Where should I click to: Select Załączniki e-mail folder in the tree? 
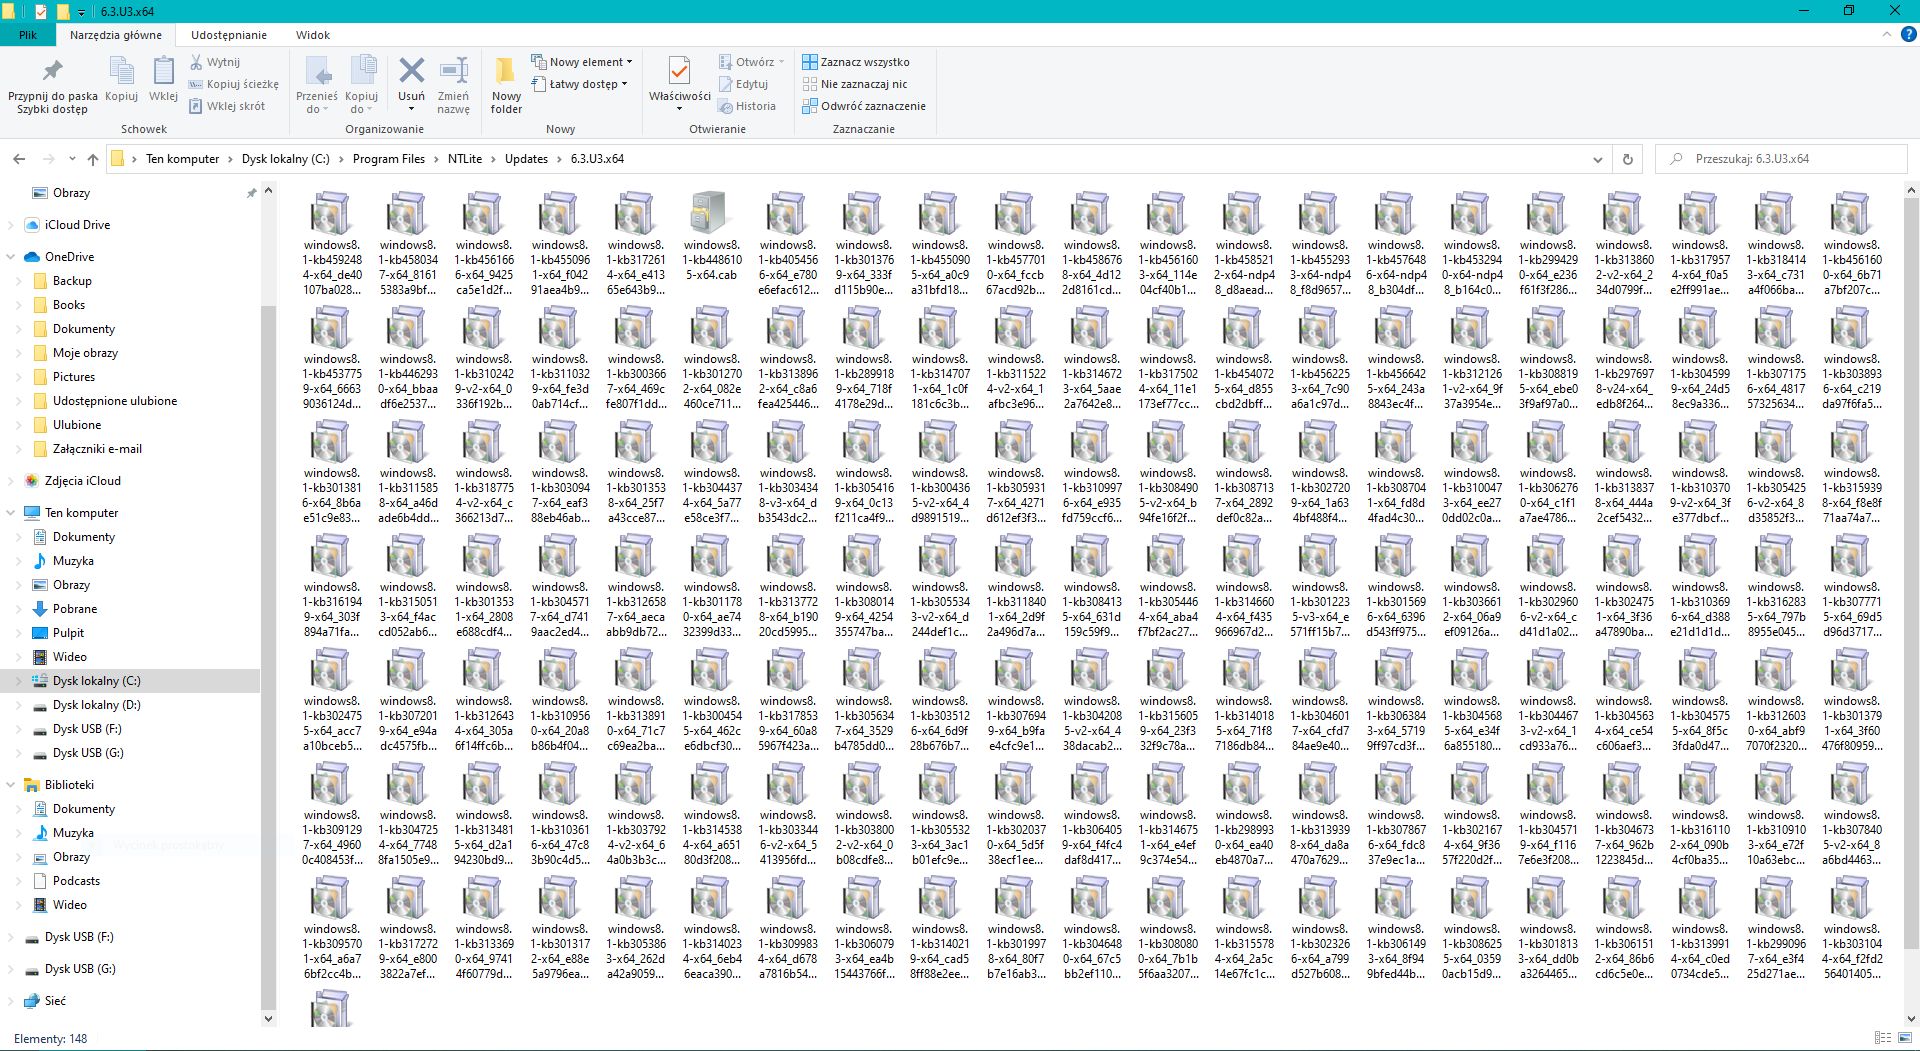coord(97,449)
